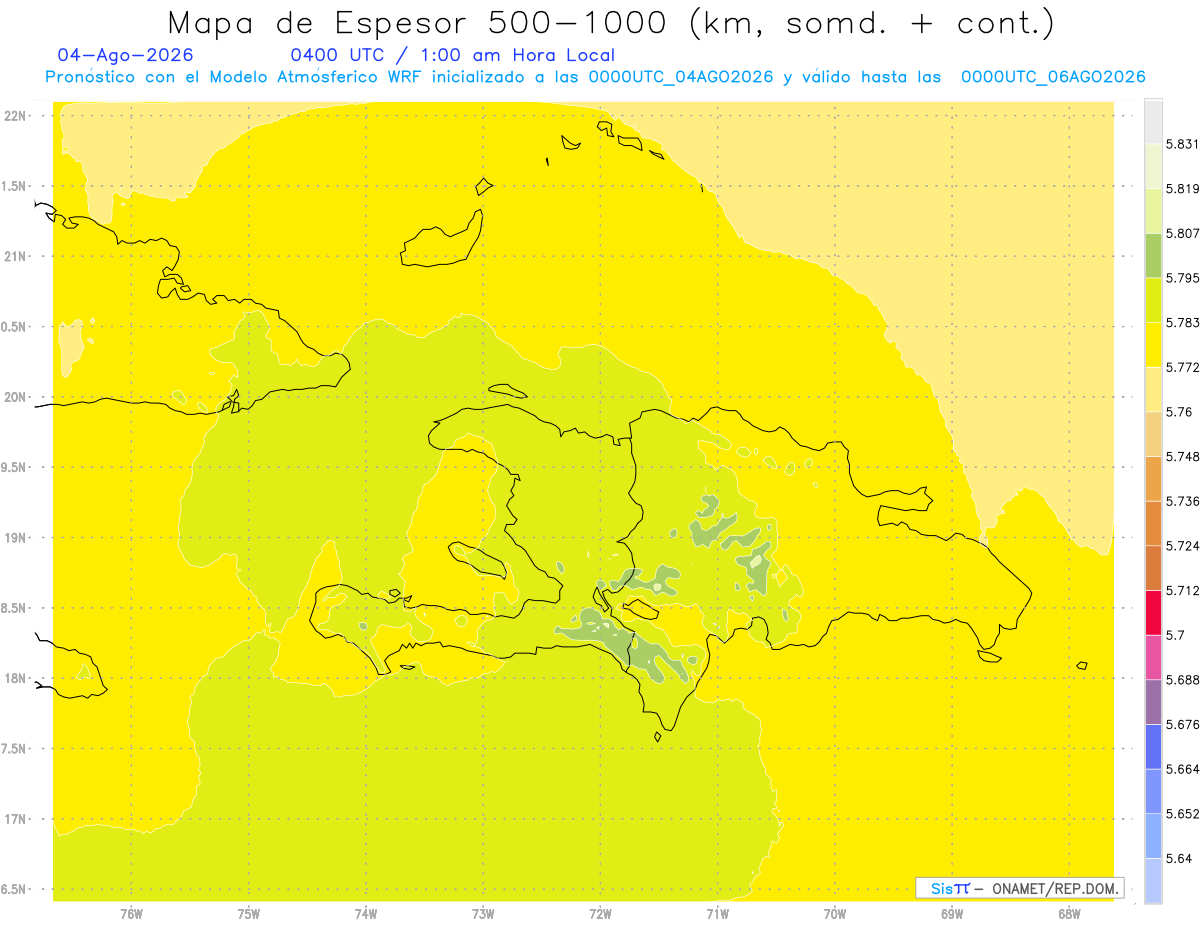Image resolution: width=1200 pixels, height=927 pixels.
Task: Click the 70W longitude axis label
Action: 835,913
